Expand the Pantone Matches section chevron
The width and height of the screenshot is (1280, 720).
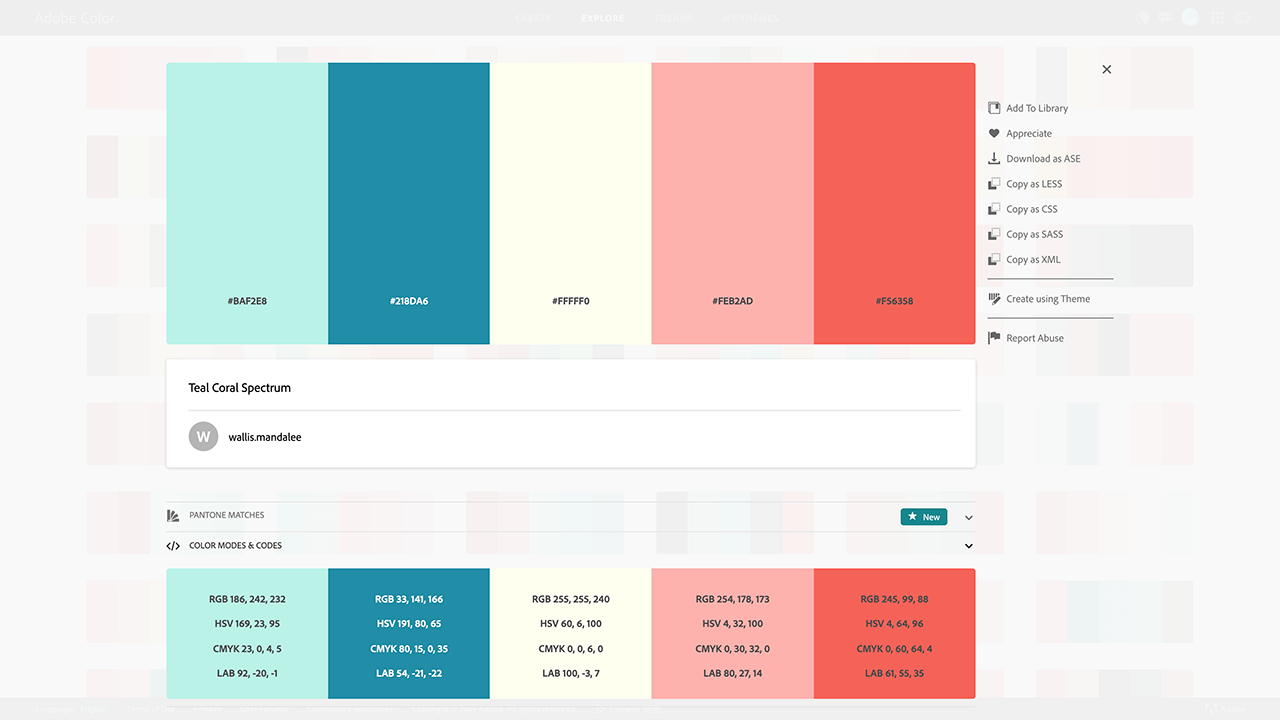coord(968,518)
